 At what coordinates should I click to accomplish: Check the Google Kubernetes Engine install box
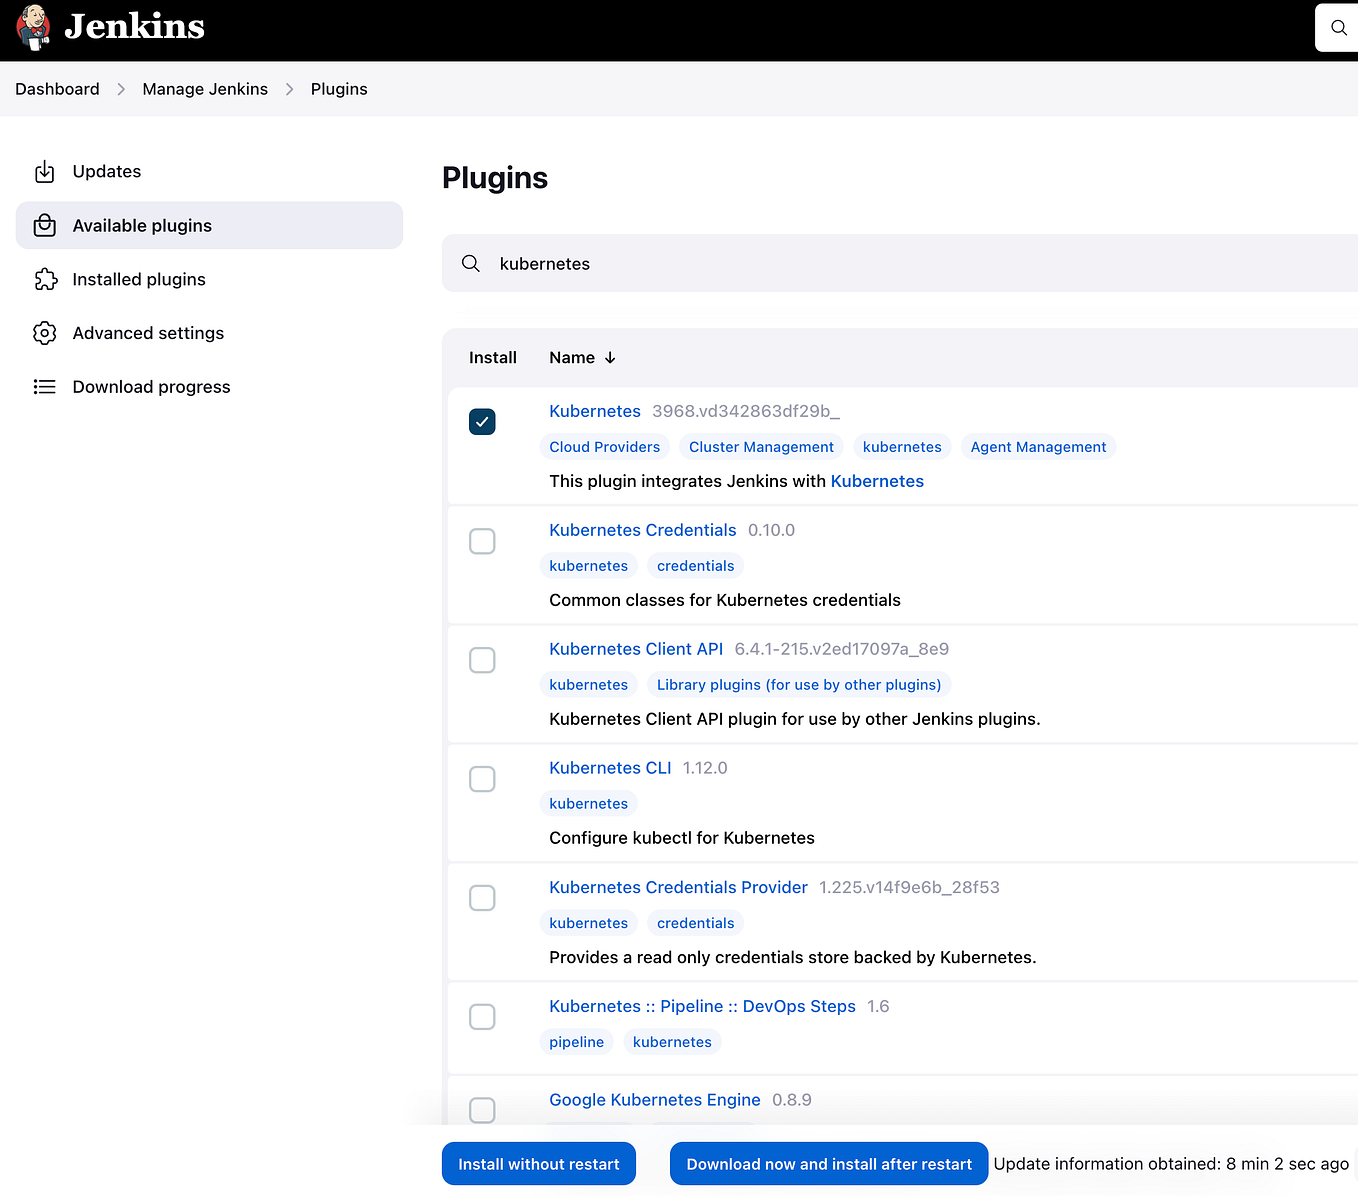(x=482, y=1110)
